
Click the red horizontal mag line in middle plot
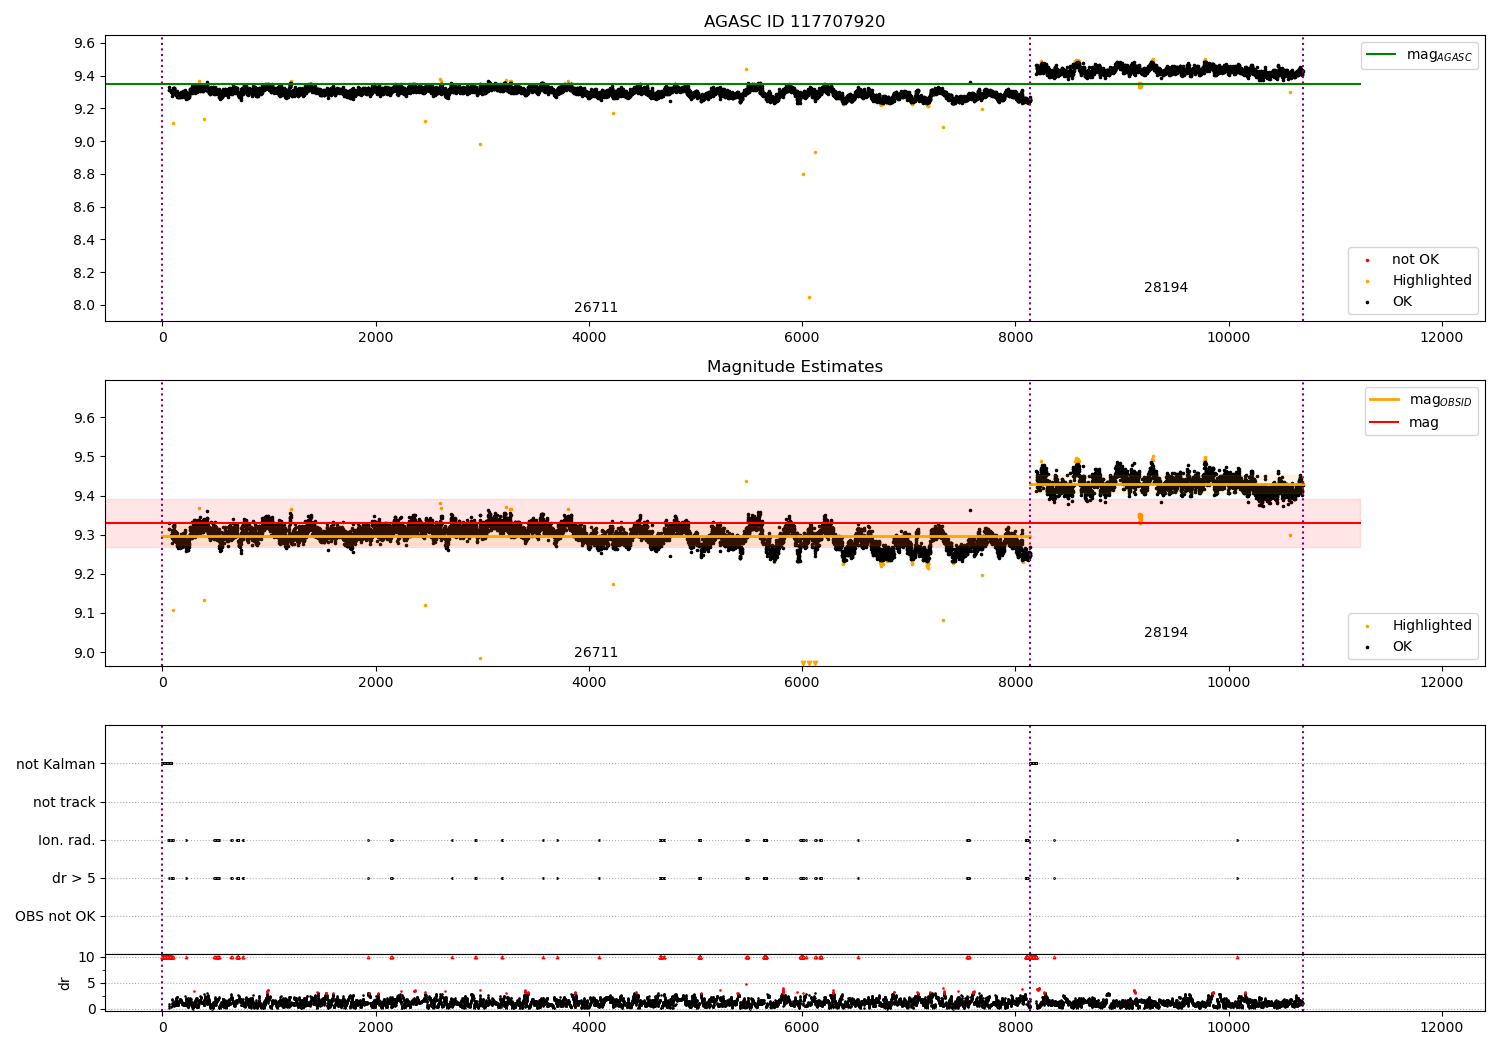pyautogui.click(x=733, y=523)
